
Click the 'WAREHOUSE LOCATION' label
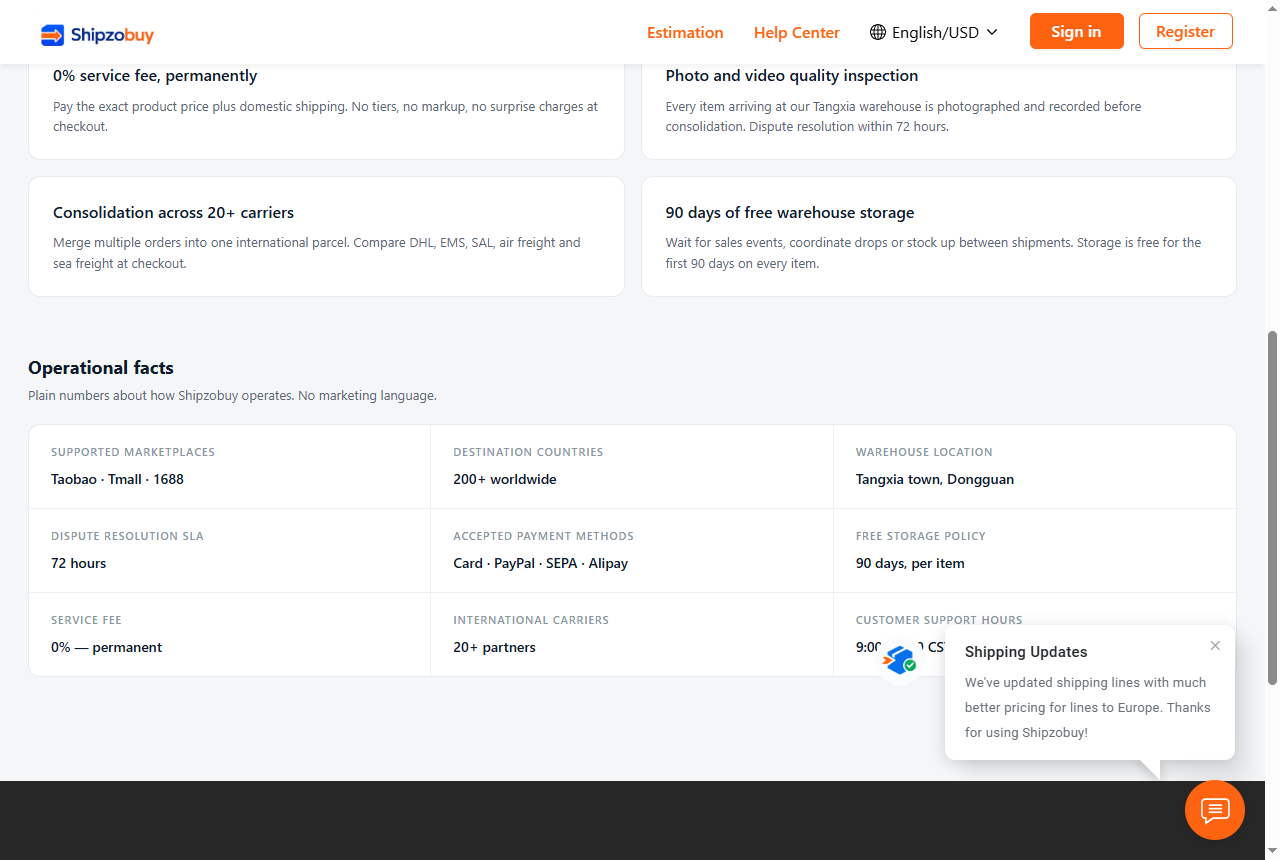click(924, 452)
